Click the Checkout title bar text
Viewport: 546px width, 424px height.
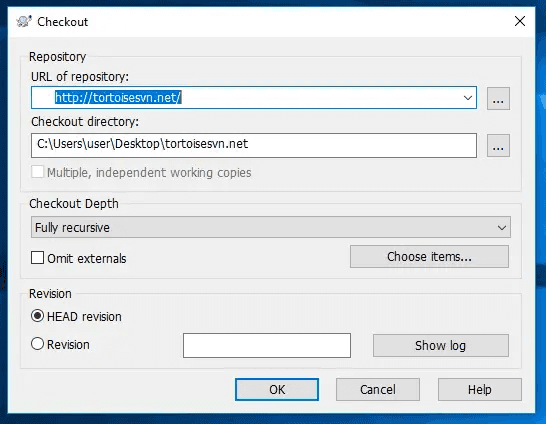pos(63,22)
